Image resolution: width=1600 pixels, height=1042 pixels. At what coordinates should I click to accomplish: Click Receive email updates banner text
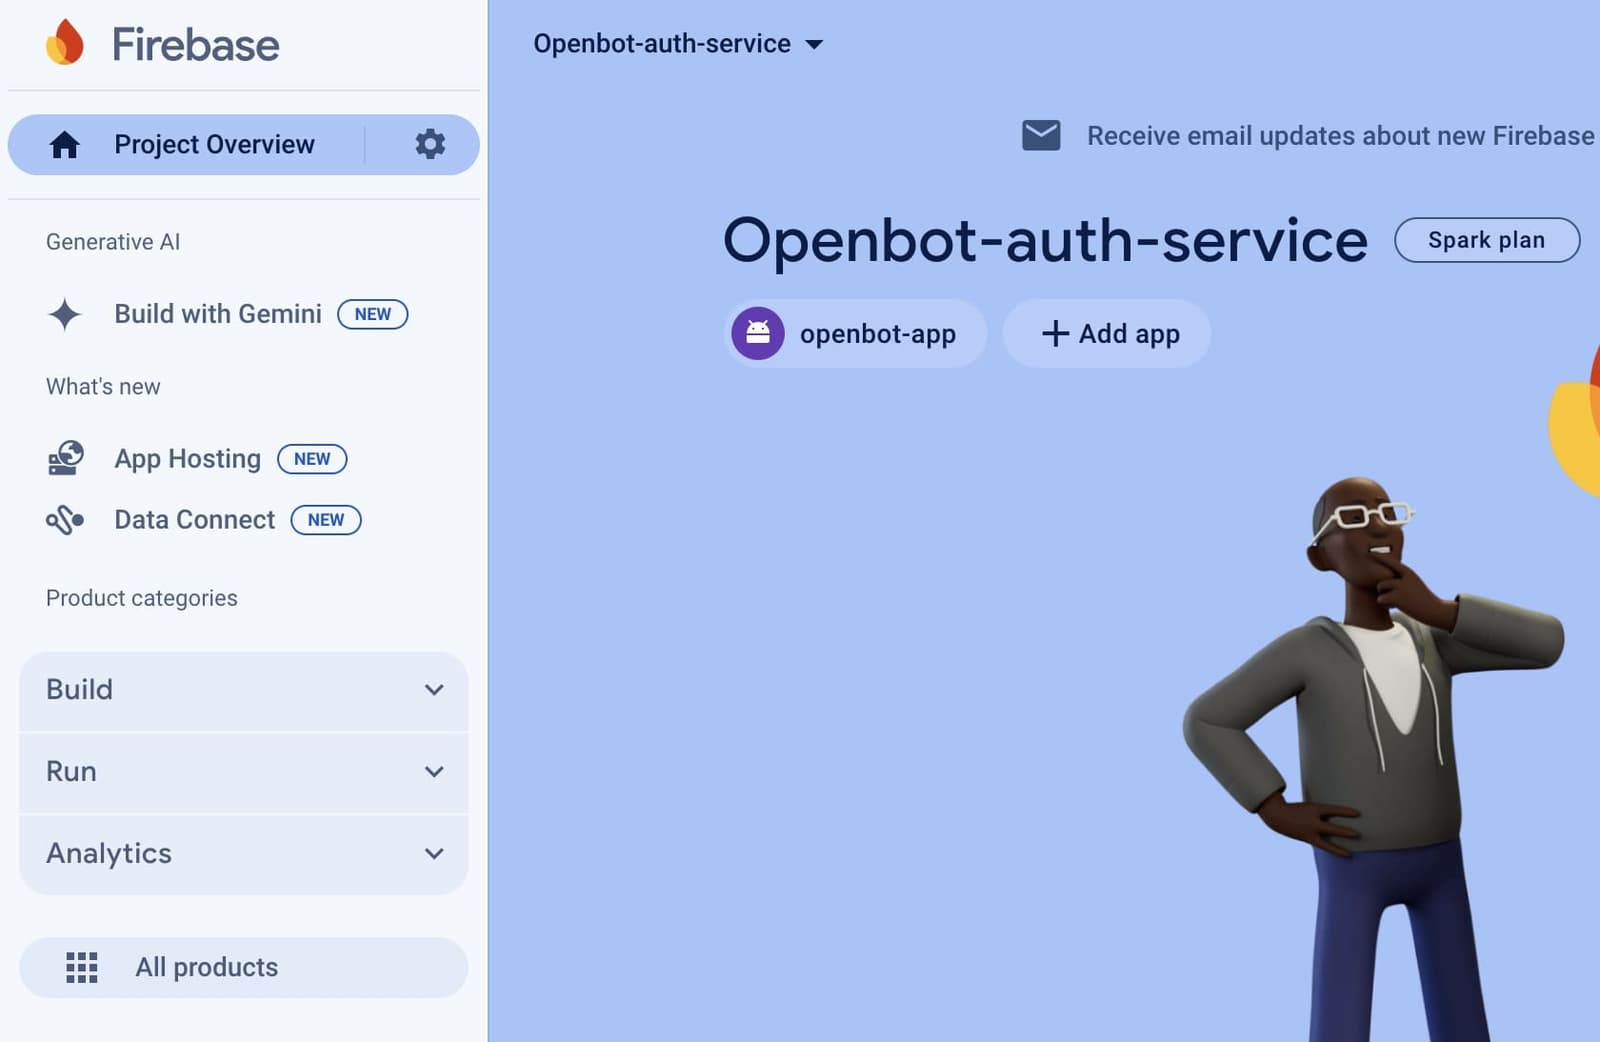[x=1340, y=136]
